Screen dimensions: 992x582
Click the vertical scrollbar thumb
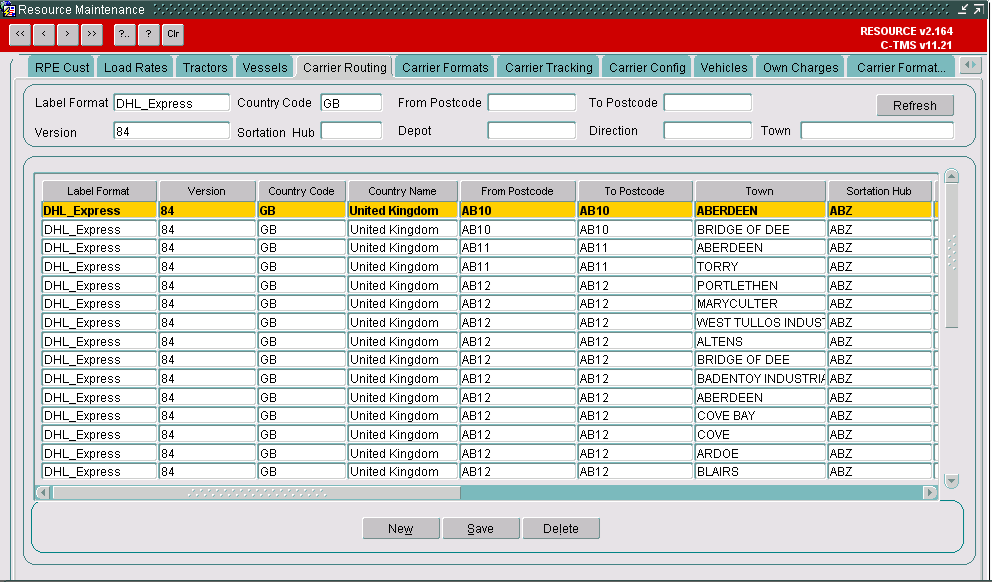coord(951,256)
